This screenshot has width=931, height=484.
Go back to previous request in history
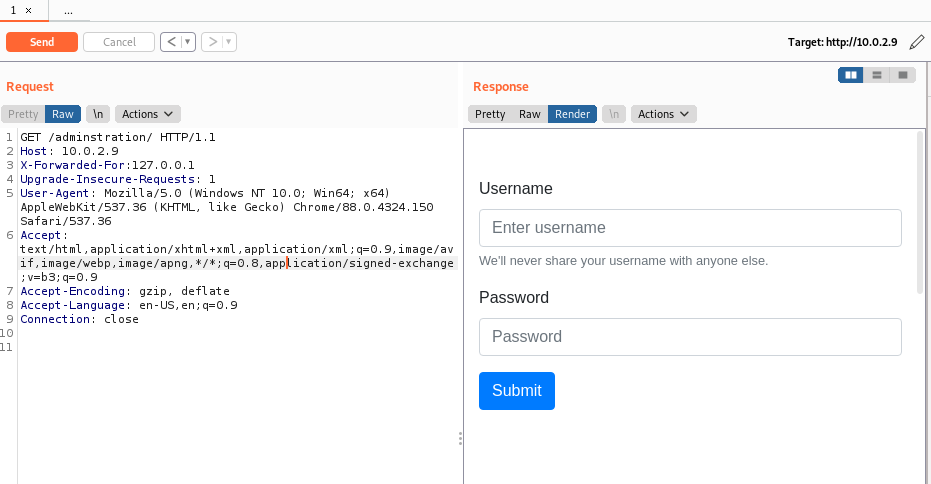click(x=171, y=42)
